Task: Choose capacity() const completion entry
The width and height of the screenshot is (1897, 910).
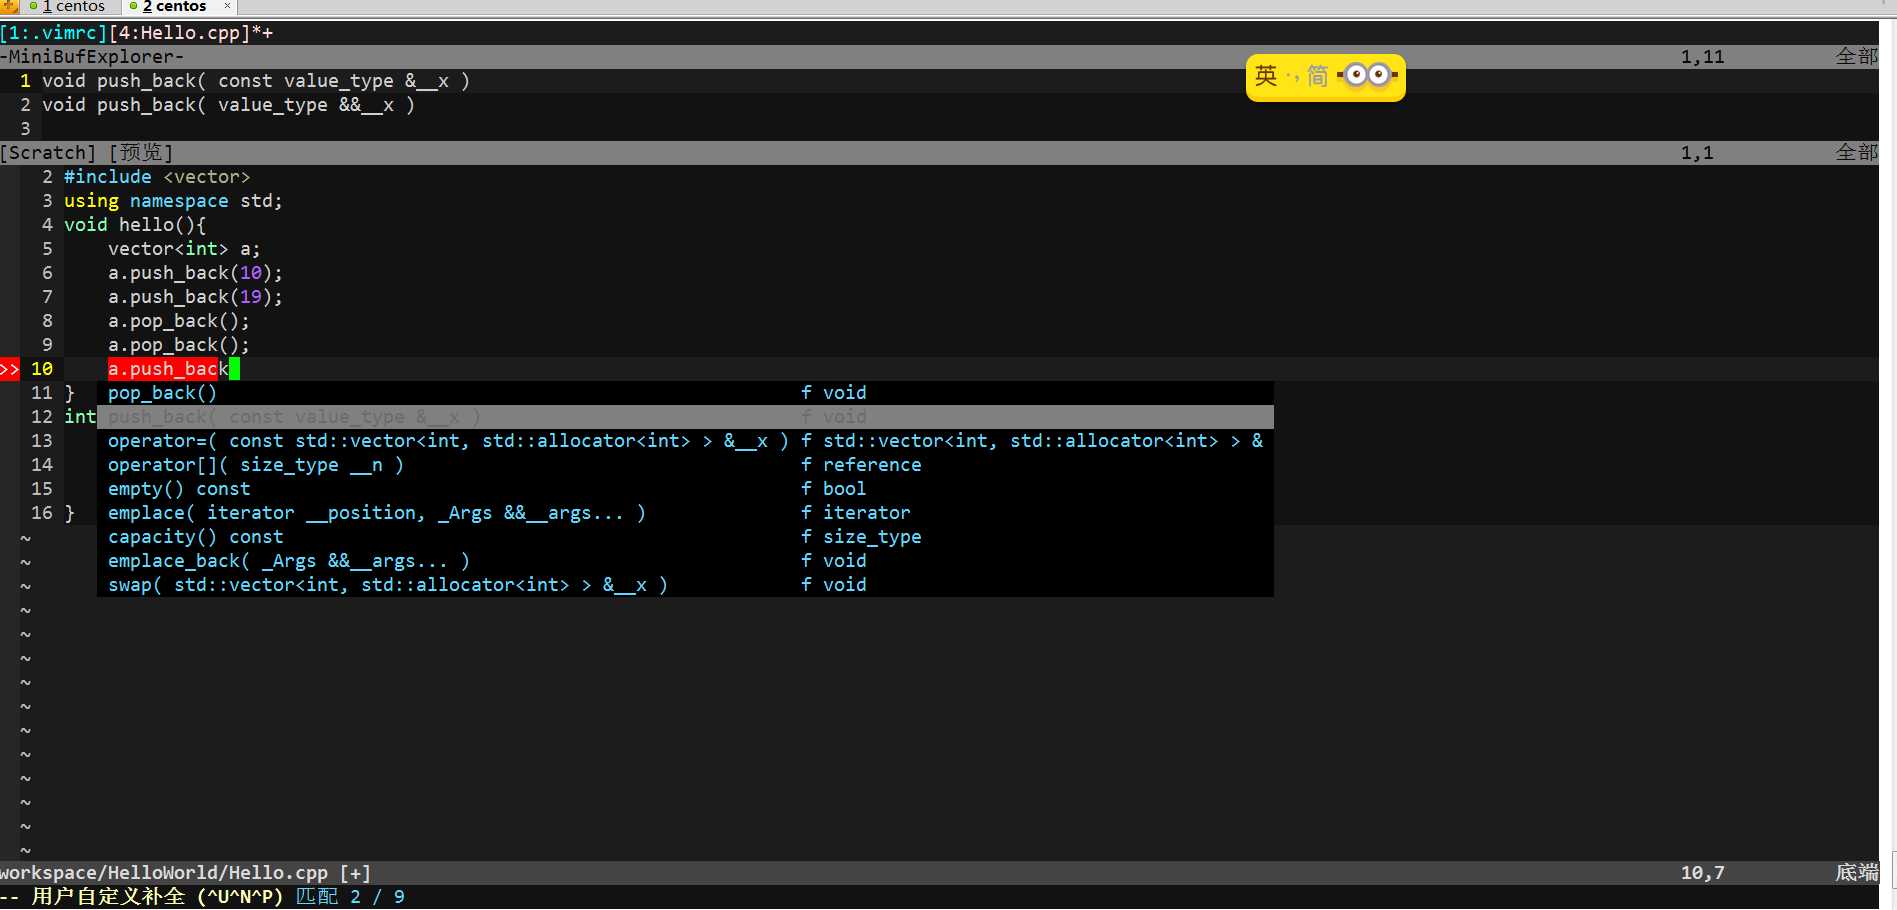Action: (685, 537)
